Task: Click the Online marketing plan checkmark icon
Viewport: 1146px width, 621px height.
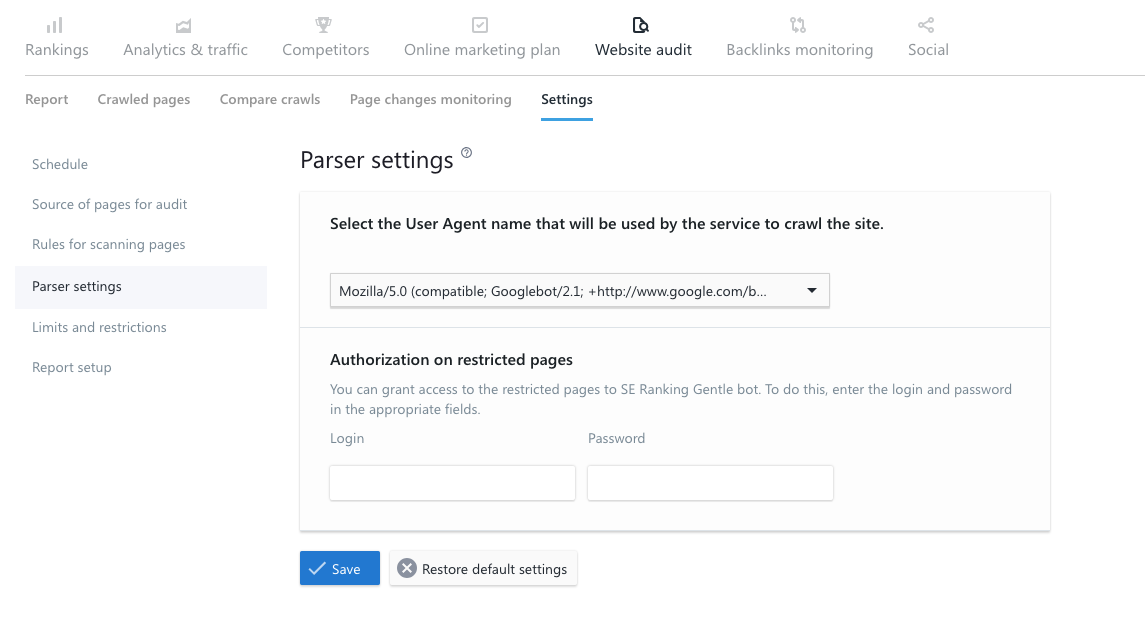Action: [481, 25]
